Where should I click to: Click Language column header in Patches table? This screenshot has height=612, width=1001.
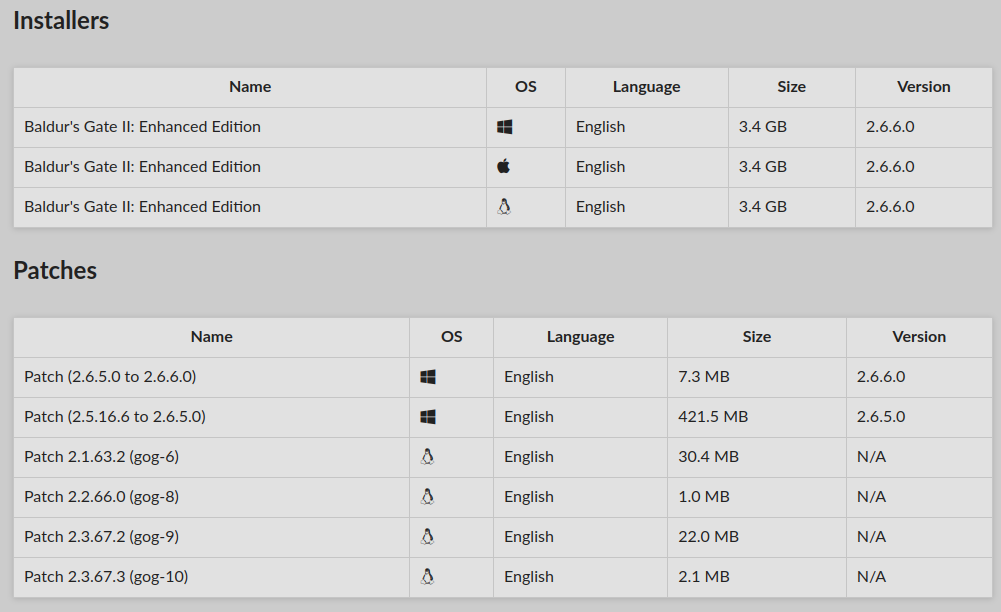[580, 337]
